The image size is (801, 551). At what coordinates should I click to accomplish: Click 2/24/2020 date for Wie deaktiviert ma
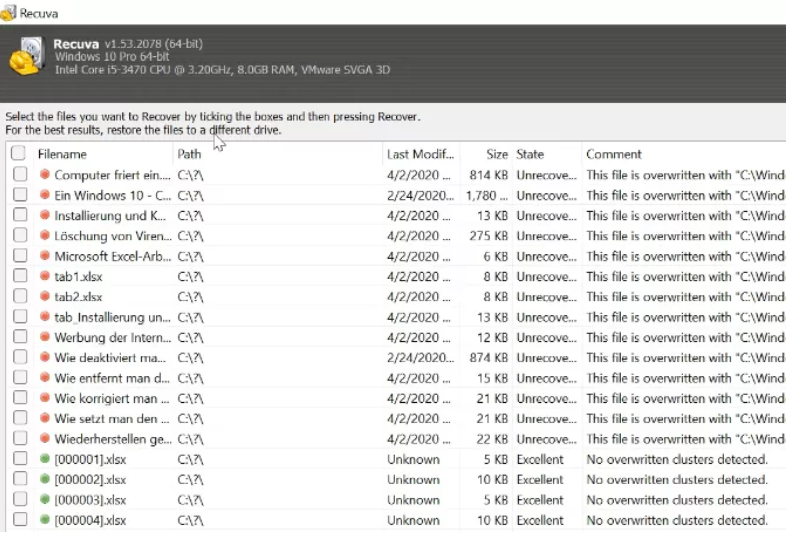pos(420,358)
